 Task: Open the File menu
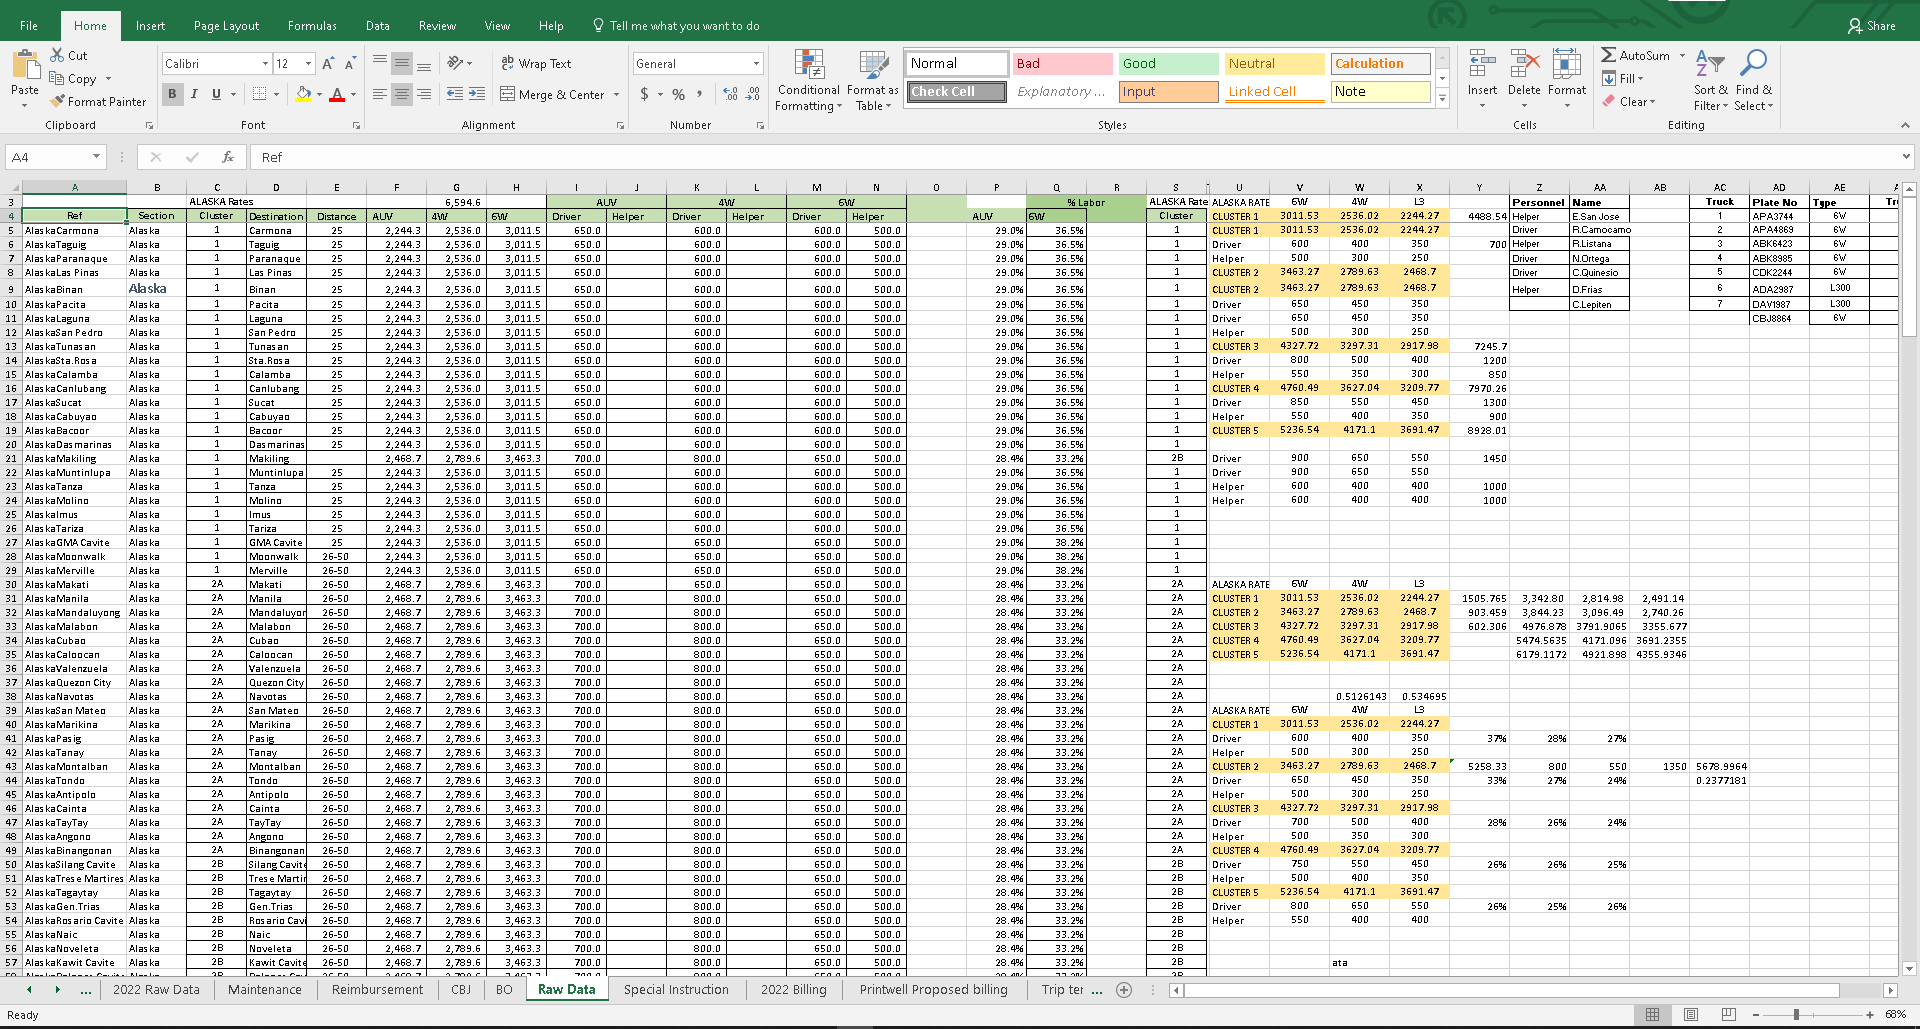coord(29,26)
